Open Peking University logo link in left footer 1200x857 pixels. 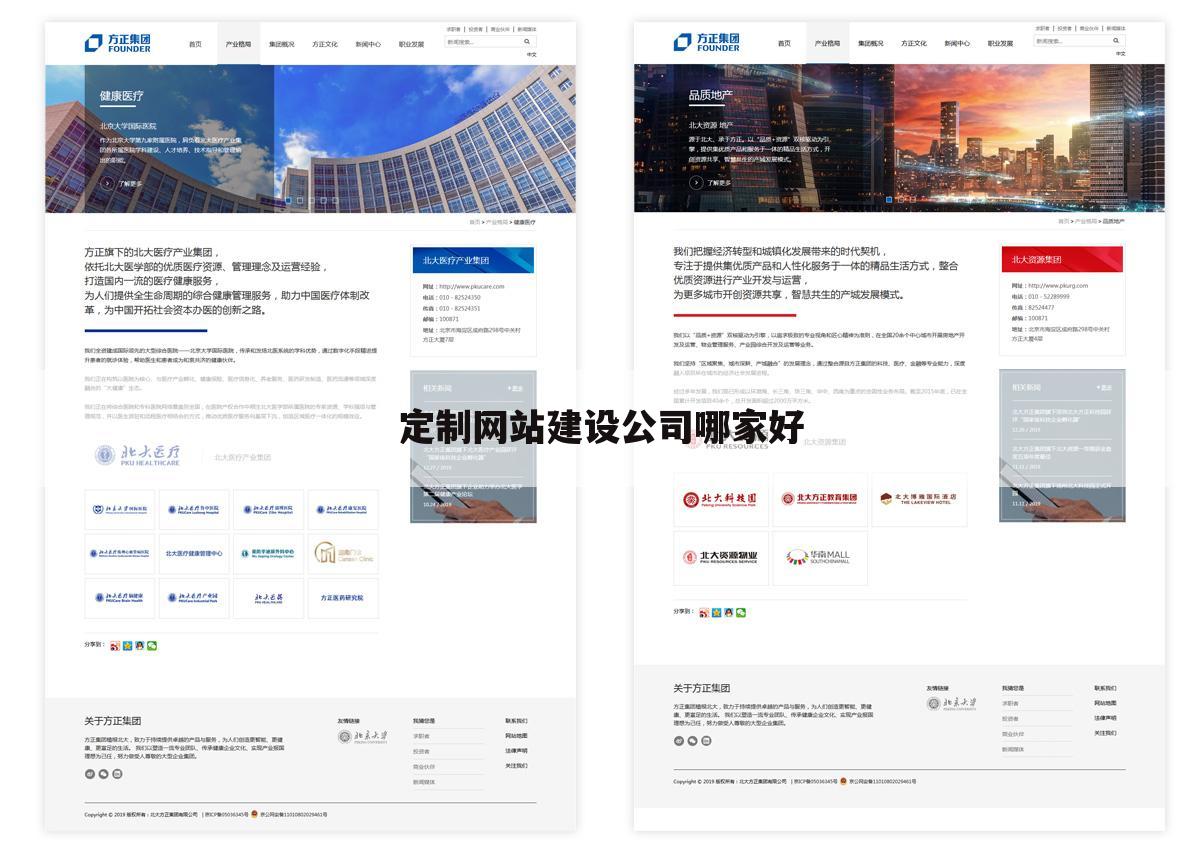click(361, 737)
